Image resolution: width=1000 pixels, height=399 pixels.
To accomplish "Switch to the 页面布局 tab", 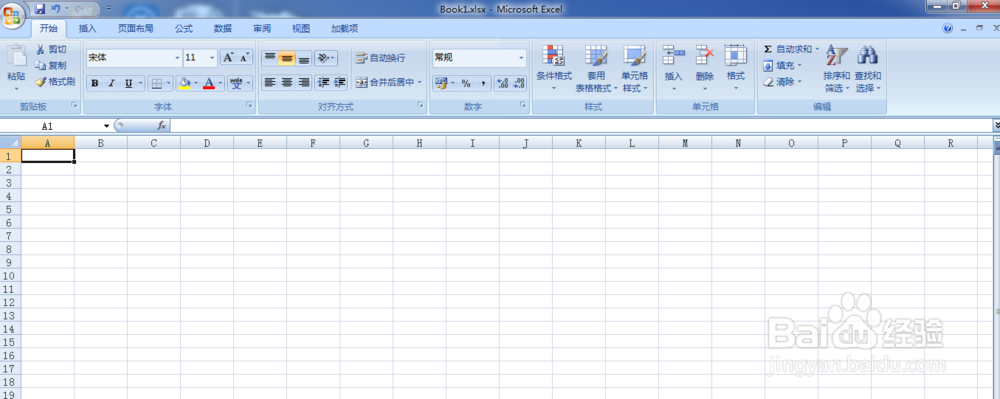I will pyautogui.click(x=135, y=29).
